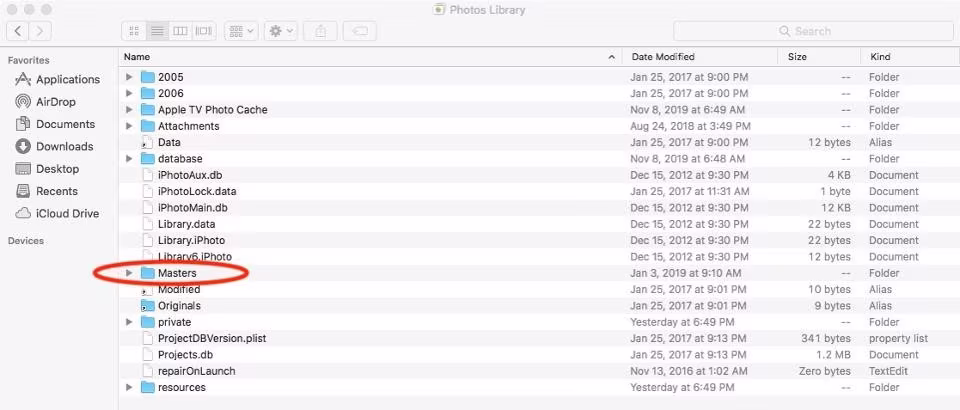960x410 pixels.
Task: Select the iPhotoMain.db file name
Action: [192, 208]
